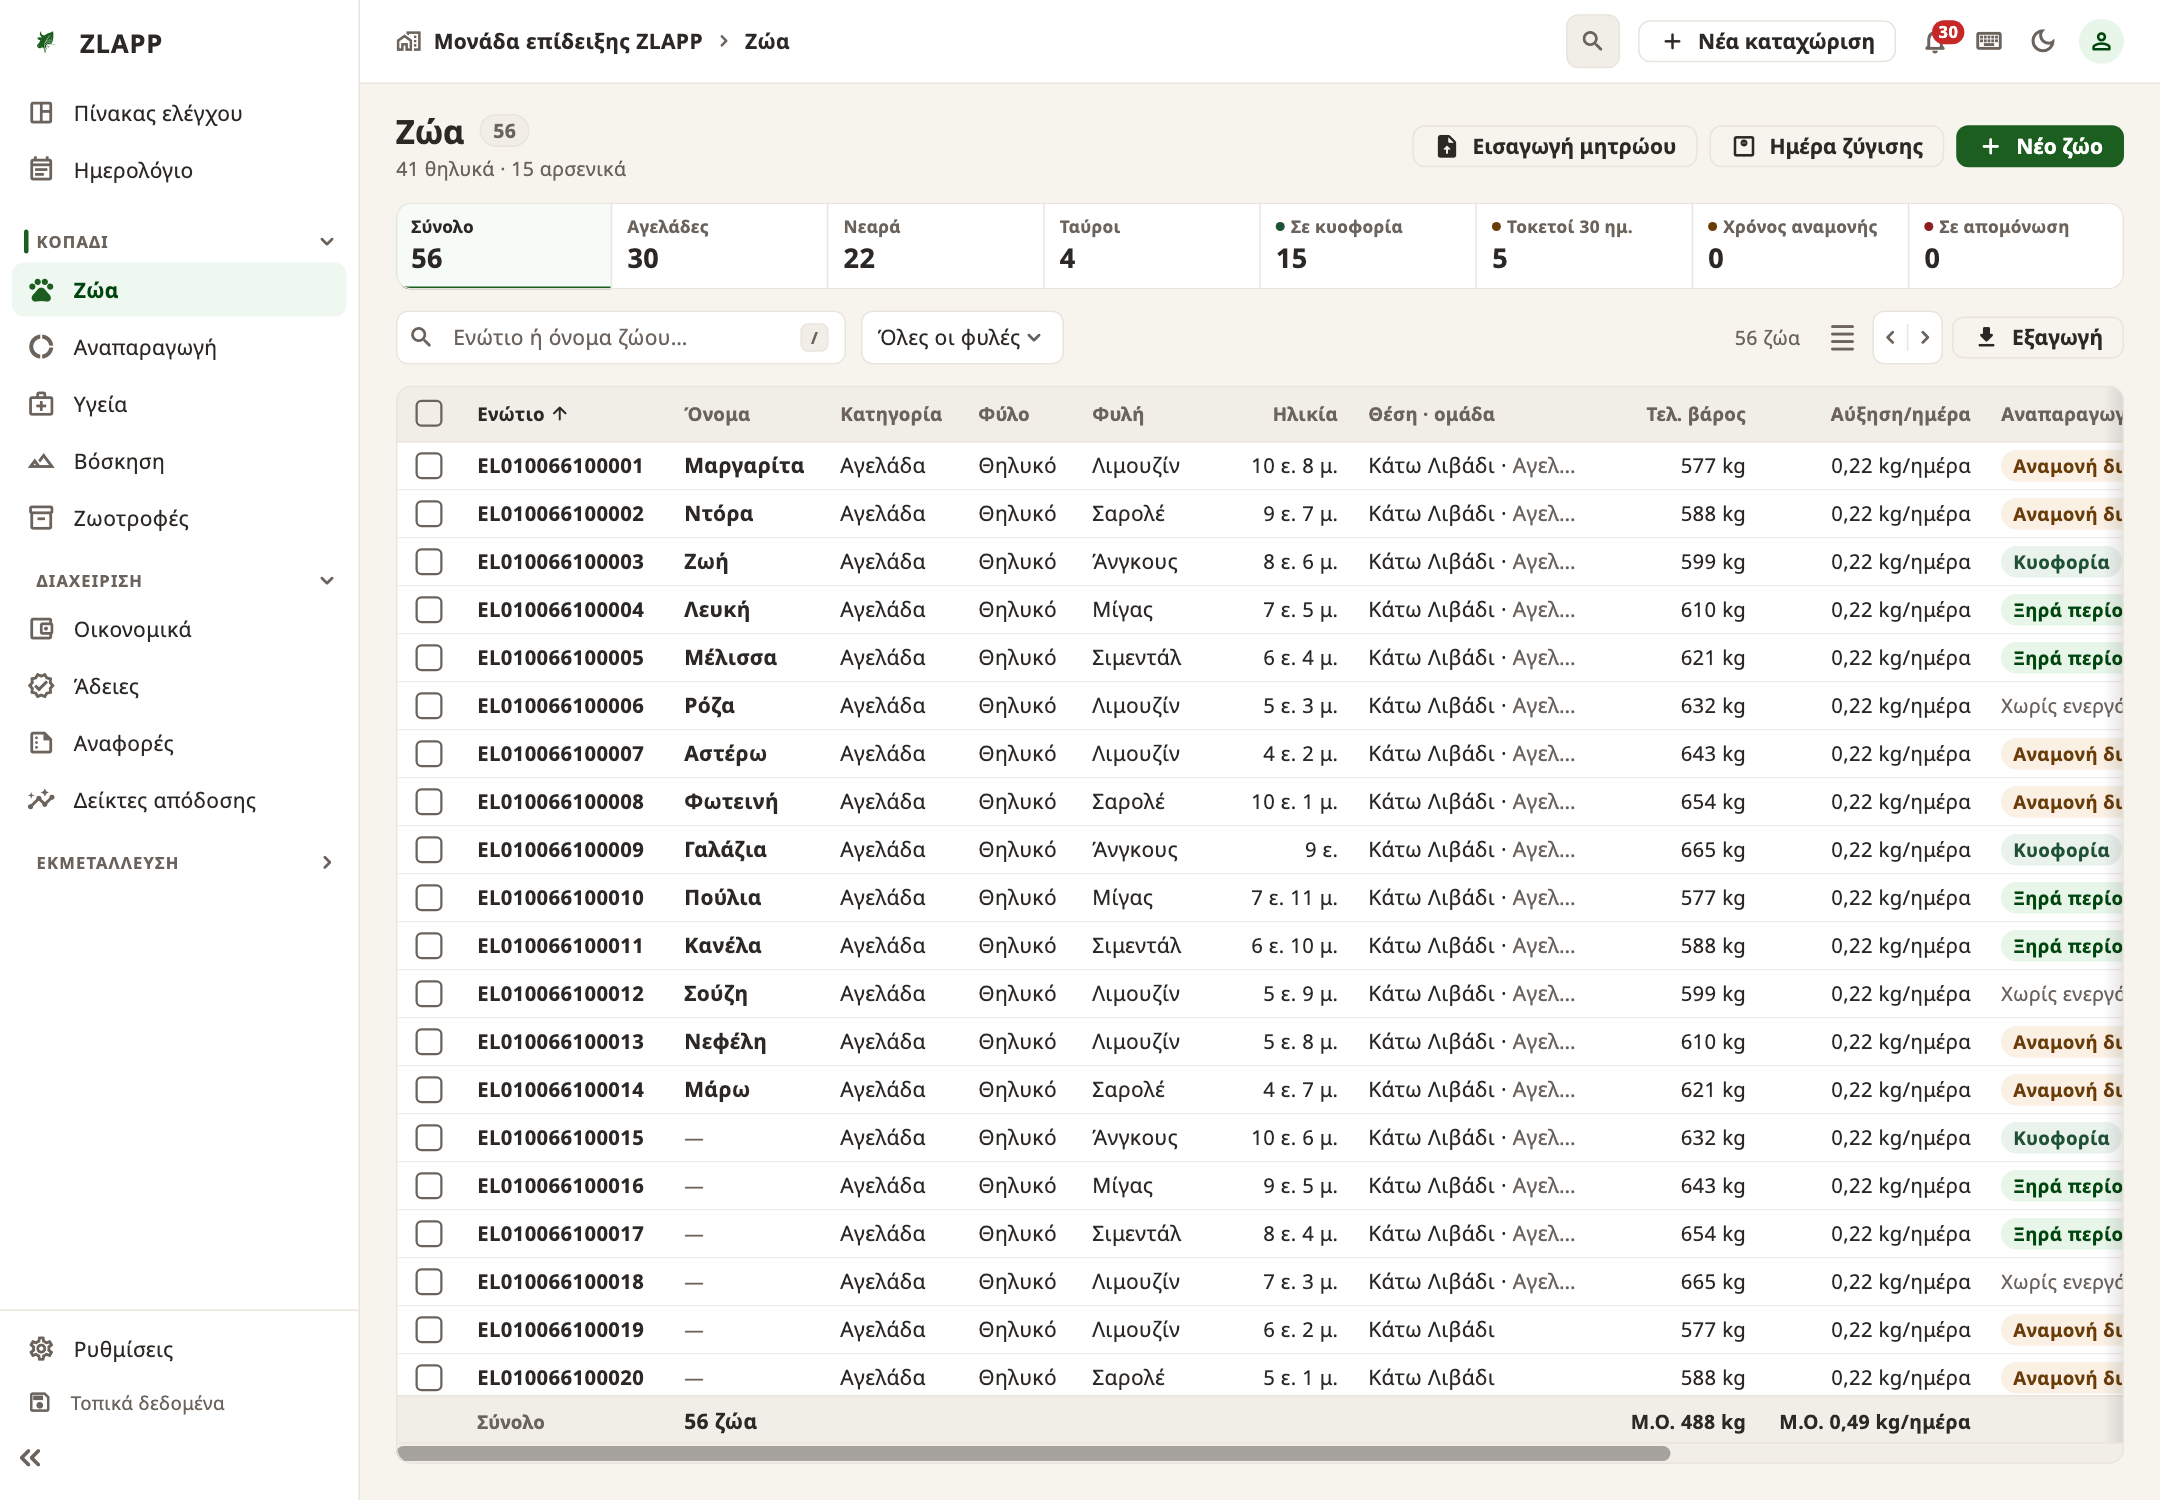Toggle dark mode moon icon
Viewport: 2160px width, 1500px height.
click(2043, 41)
